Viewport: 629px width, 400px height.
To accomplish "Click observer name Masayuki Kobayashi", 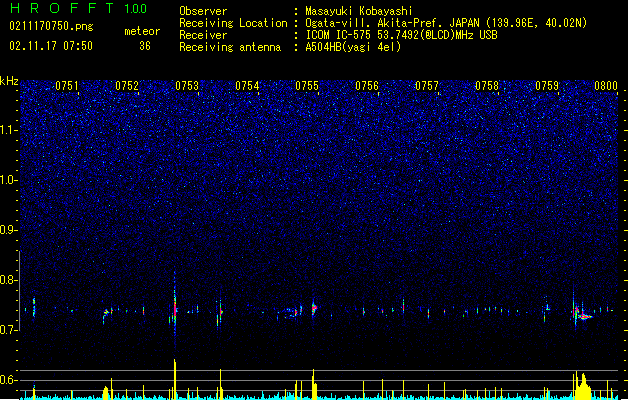I will click(x=359, y=11).
